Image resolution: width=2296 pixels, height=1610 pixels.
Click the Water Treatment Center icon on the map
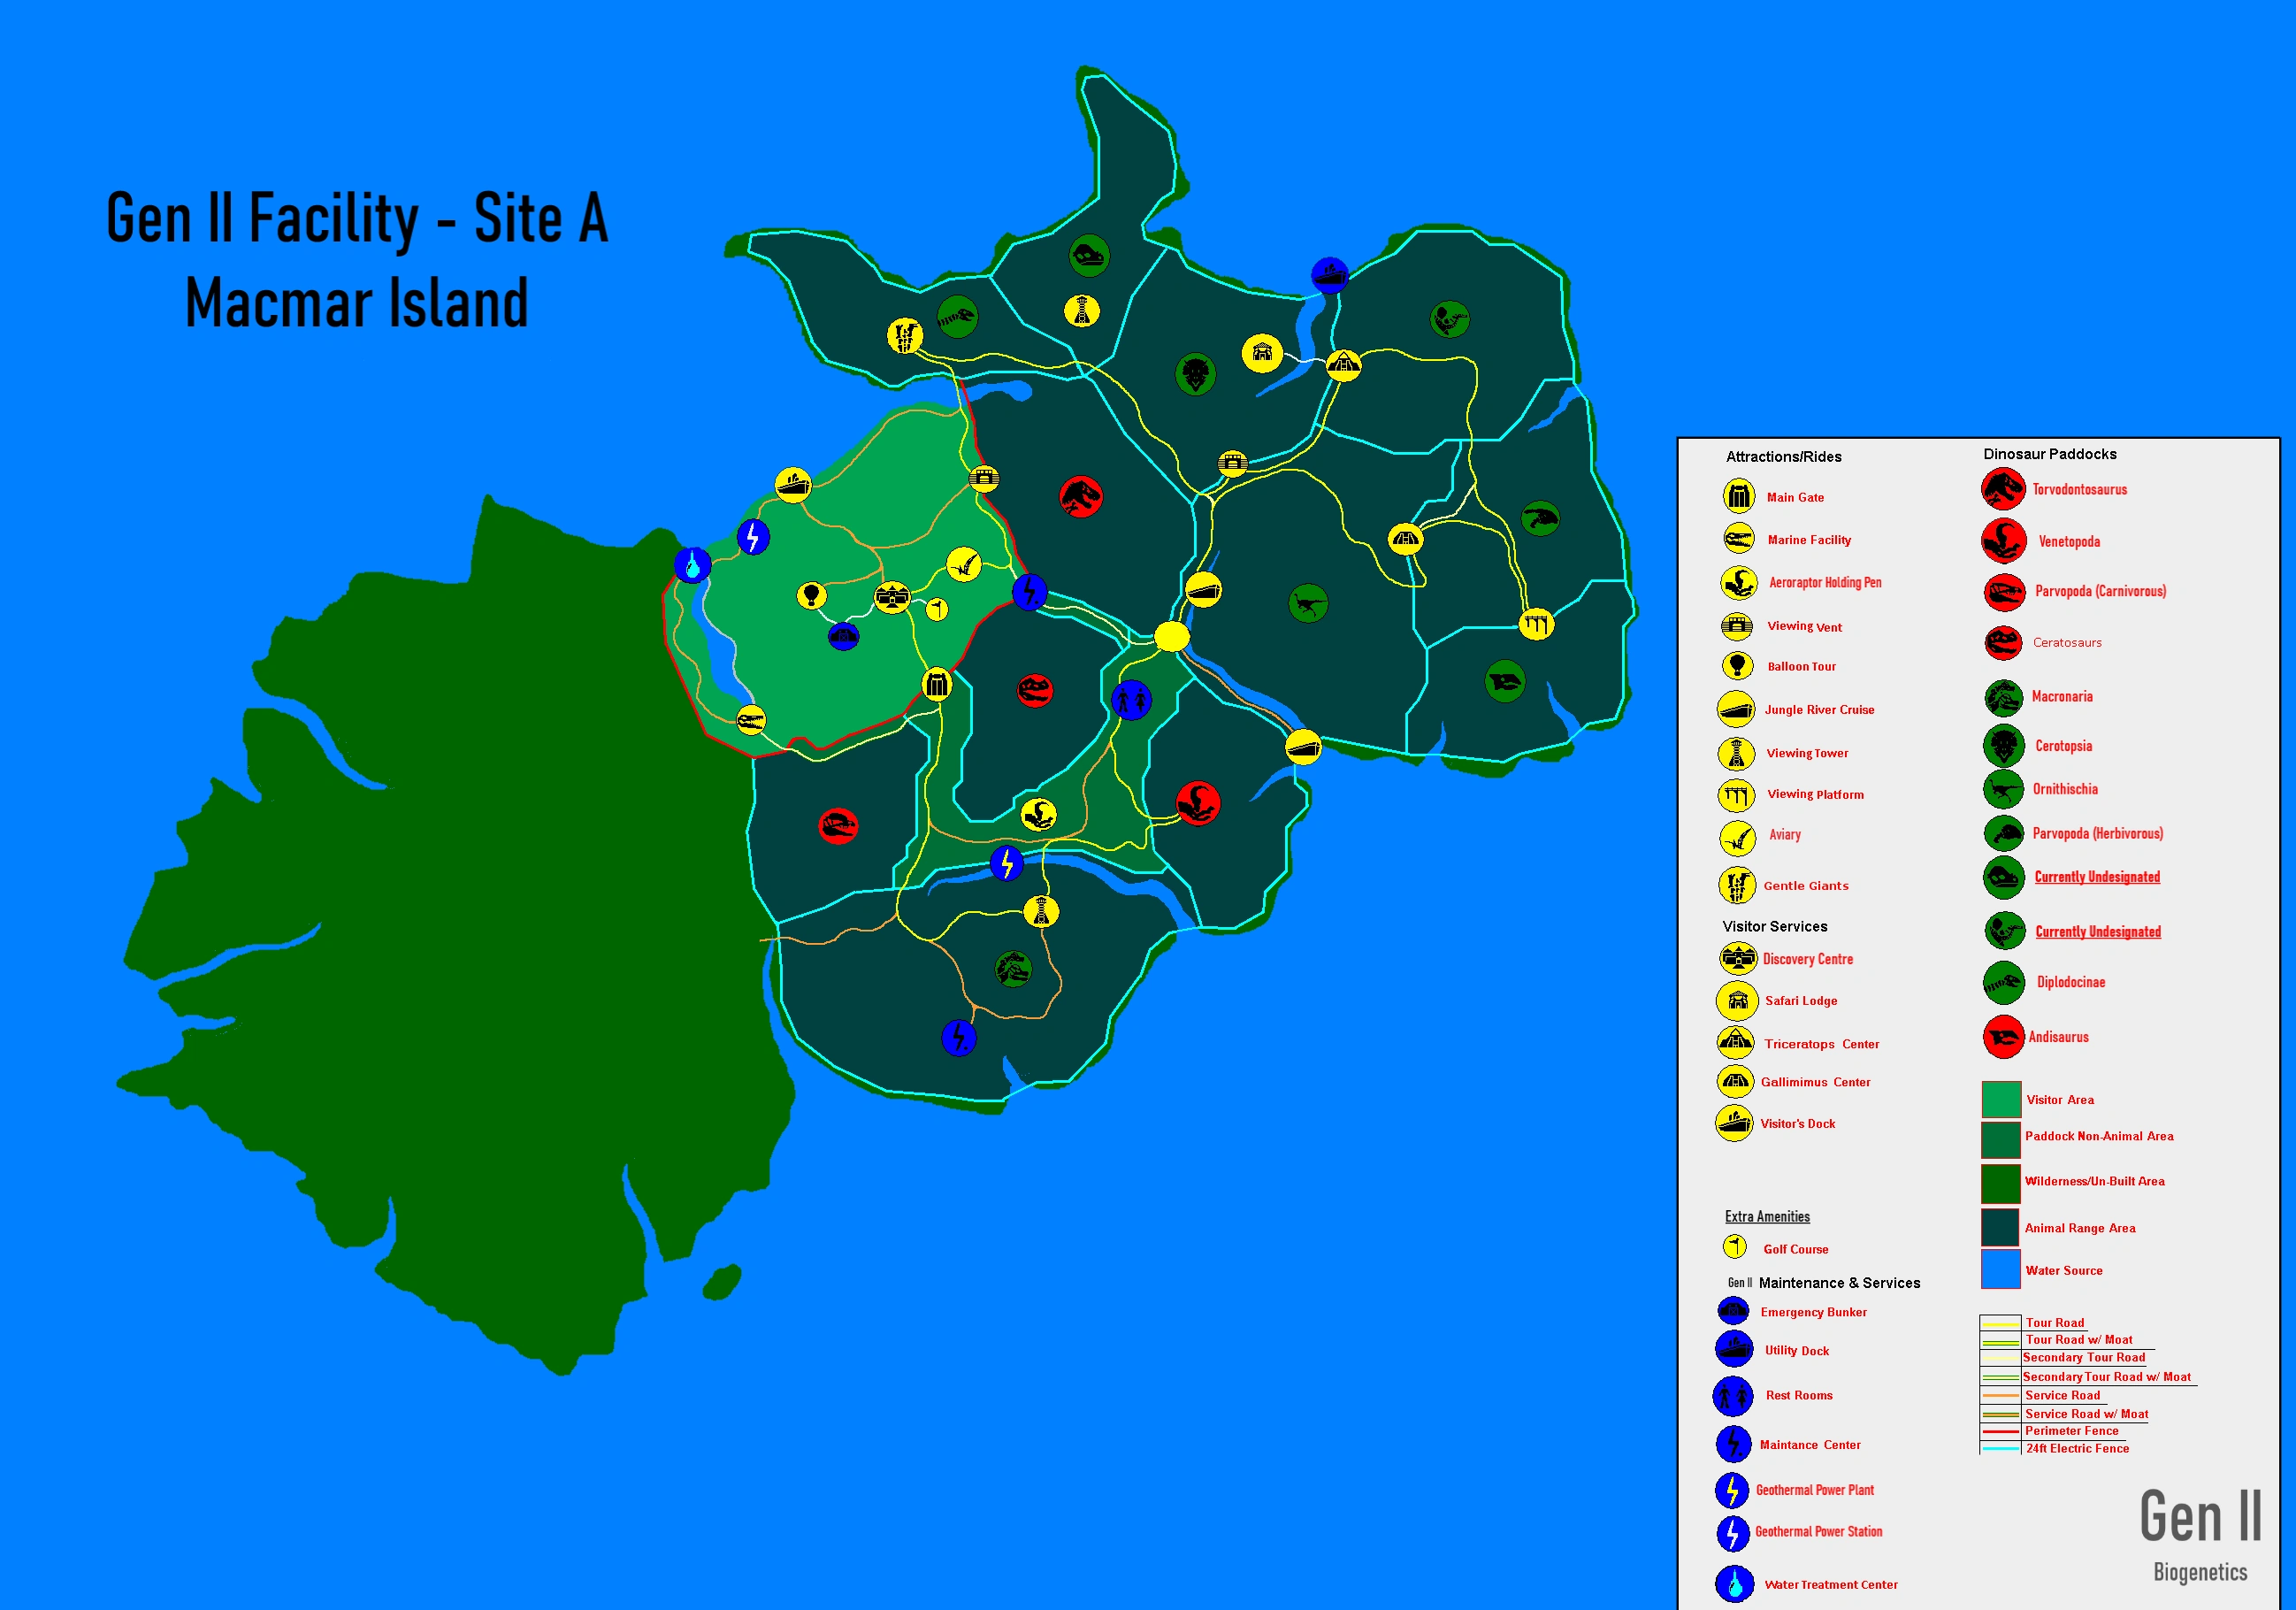coord(692,565)
